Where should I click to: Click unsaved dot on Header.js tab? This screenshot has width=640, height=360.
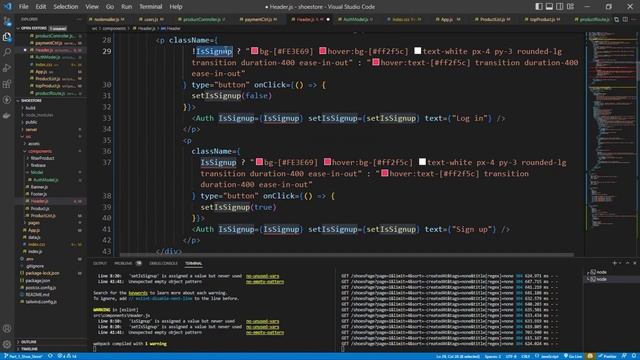coord(328,19)
